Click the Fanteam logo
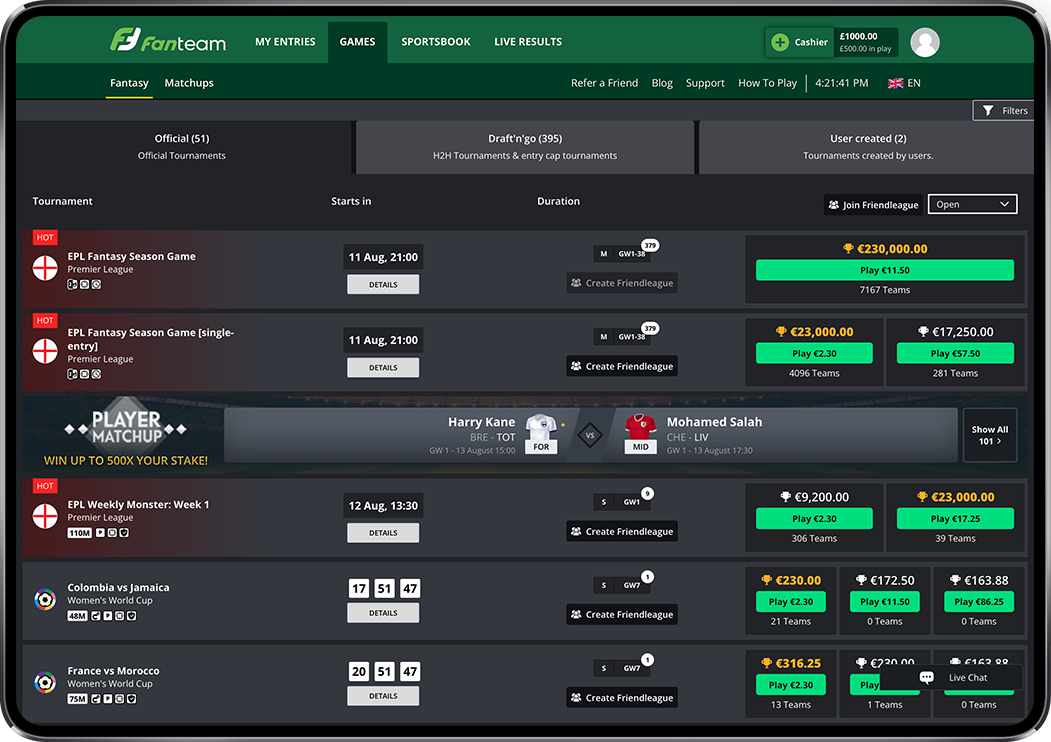The height and width of the screenshot is (742, 1051). (168, 40)
